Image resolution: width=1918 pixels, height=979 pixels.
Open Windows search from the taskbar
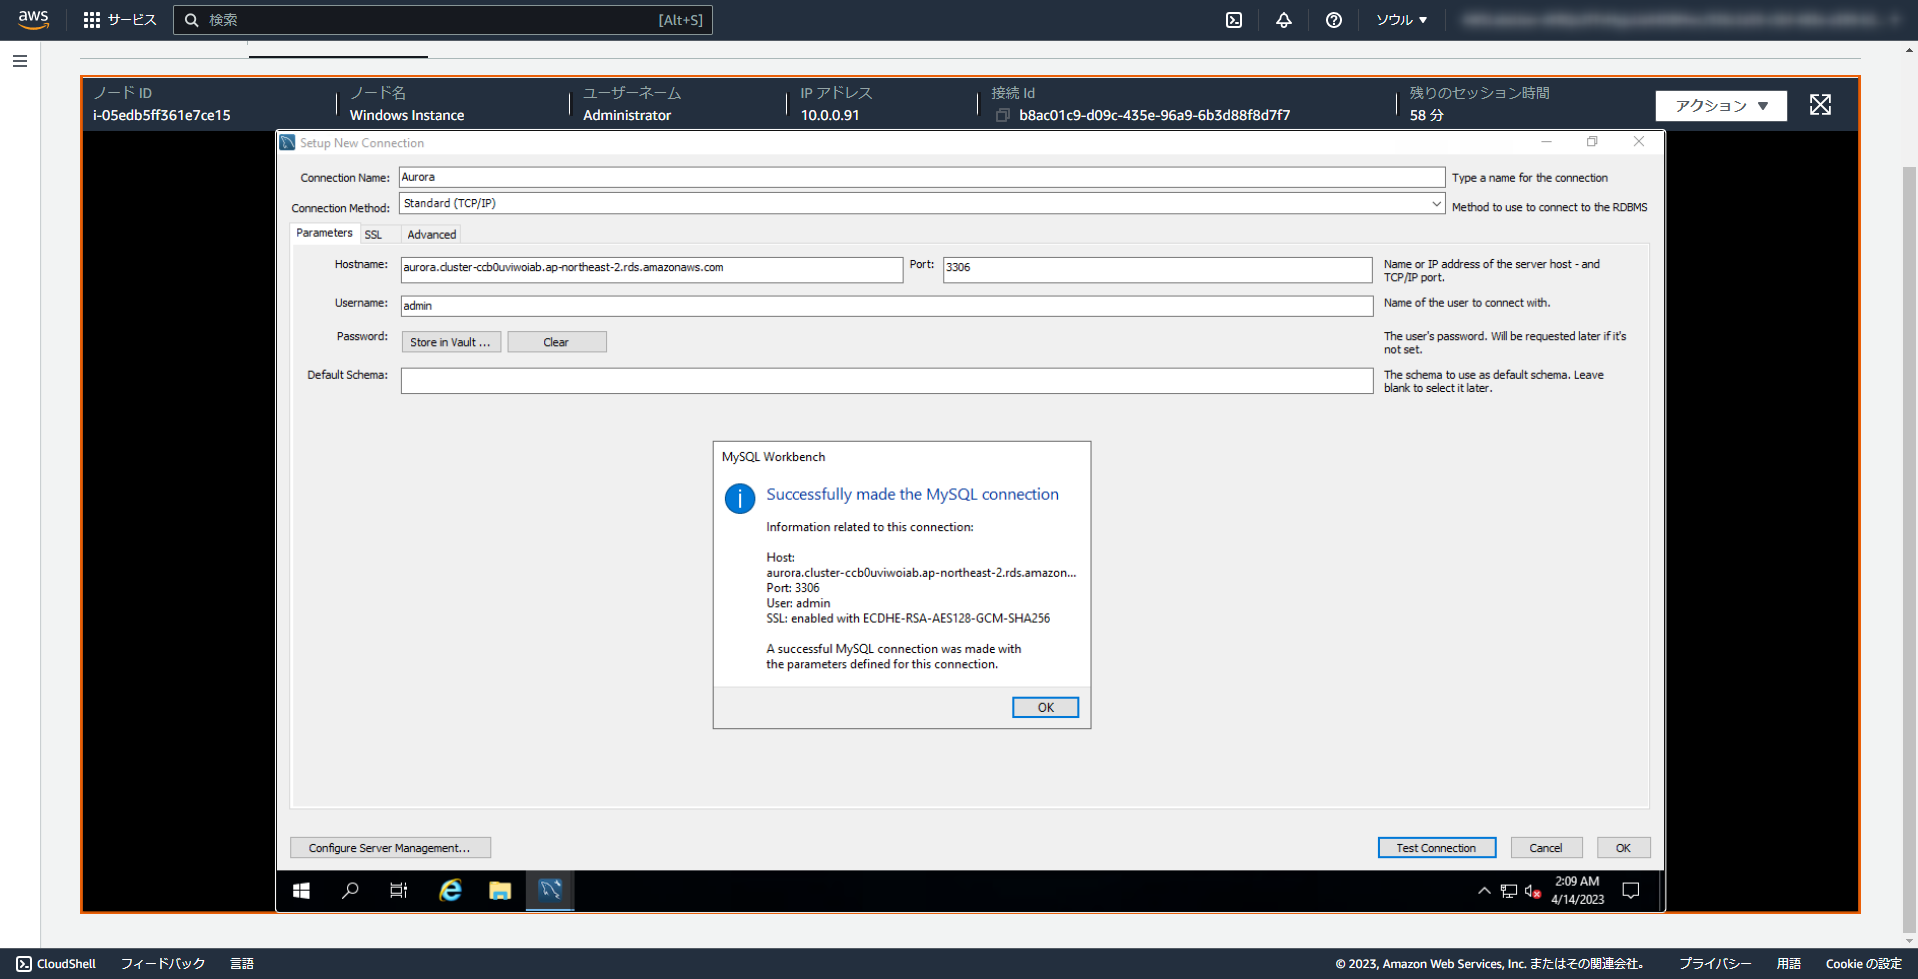point(350,890)
